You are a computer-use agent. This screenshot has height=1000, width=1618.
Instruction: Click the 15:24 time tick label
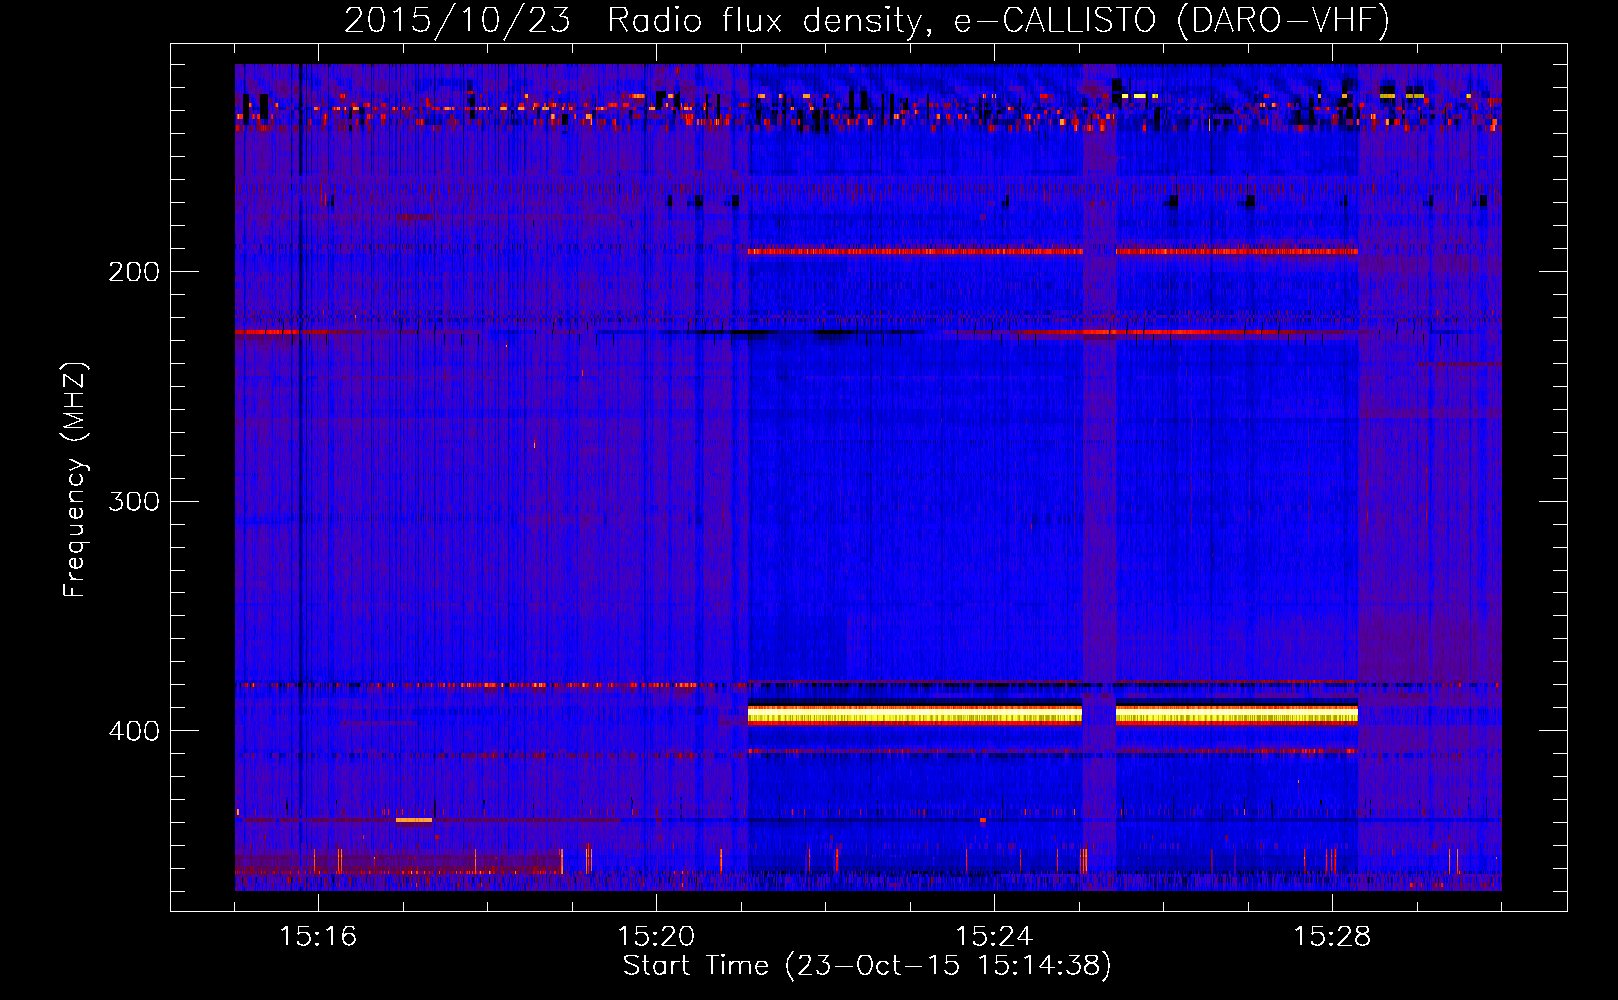point(994,936)
